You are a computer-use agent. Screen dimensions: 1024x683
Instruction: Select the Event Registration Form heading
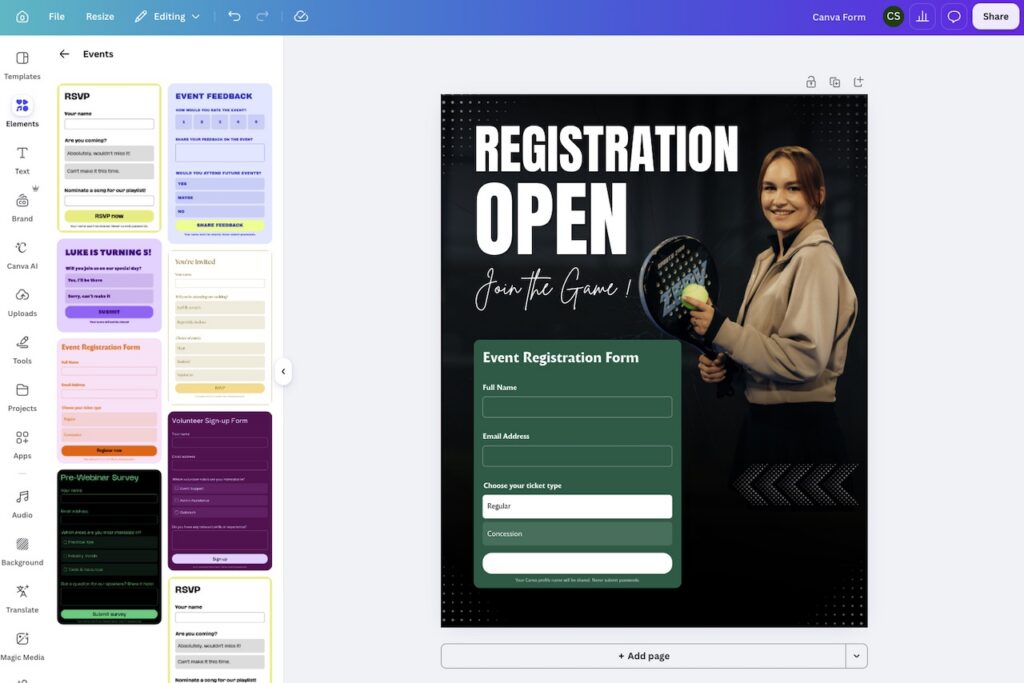(x=561, y=357)
